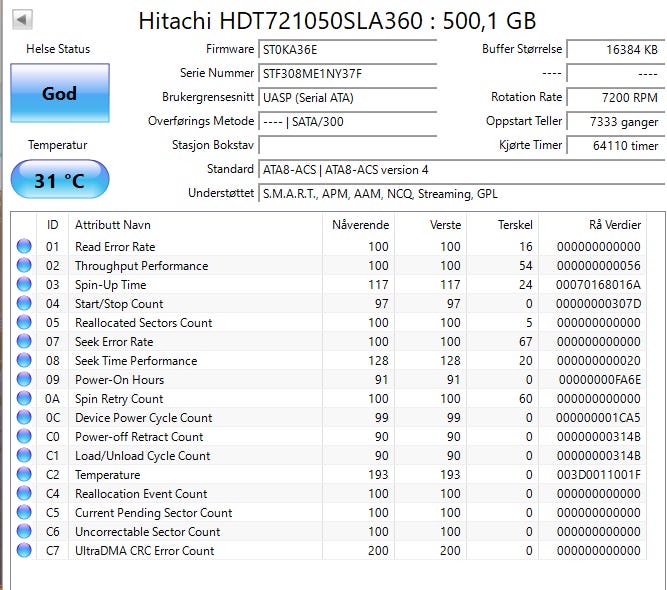Click the empty Stasjon Bokstav field
Screen dimensions: 667x590
tap(348, 145)
